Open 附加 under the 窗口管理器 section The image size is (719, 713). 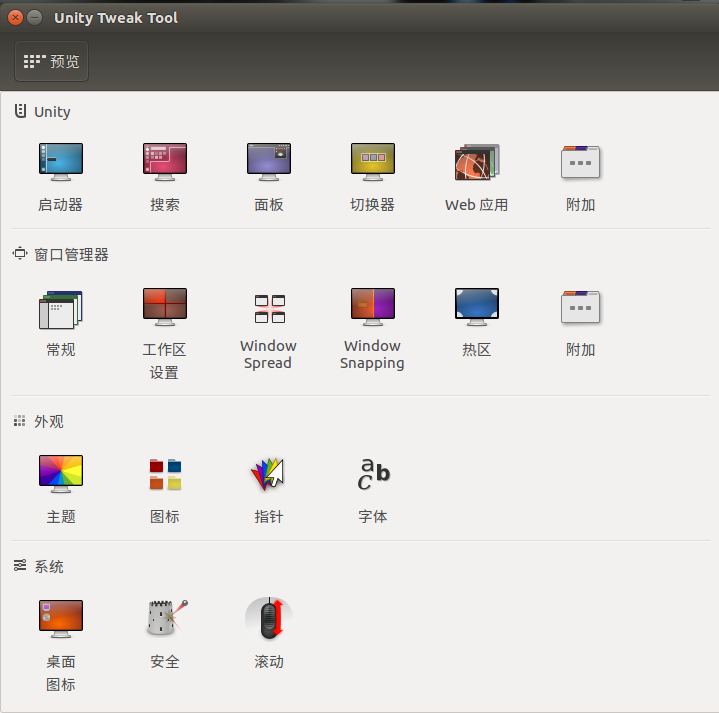(x=581, y=307)
